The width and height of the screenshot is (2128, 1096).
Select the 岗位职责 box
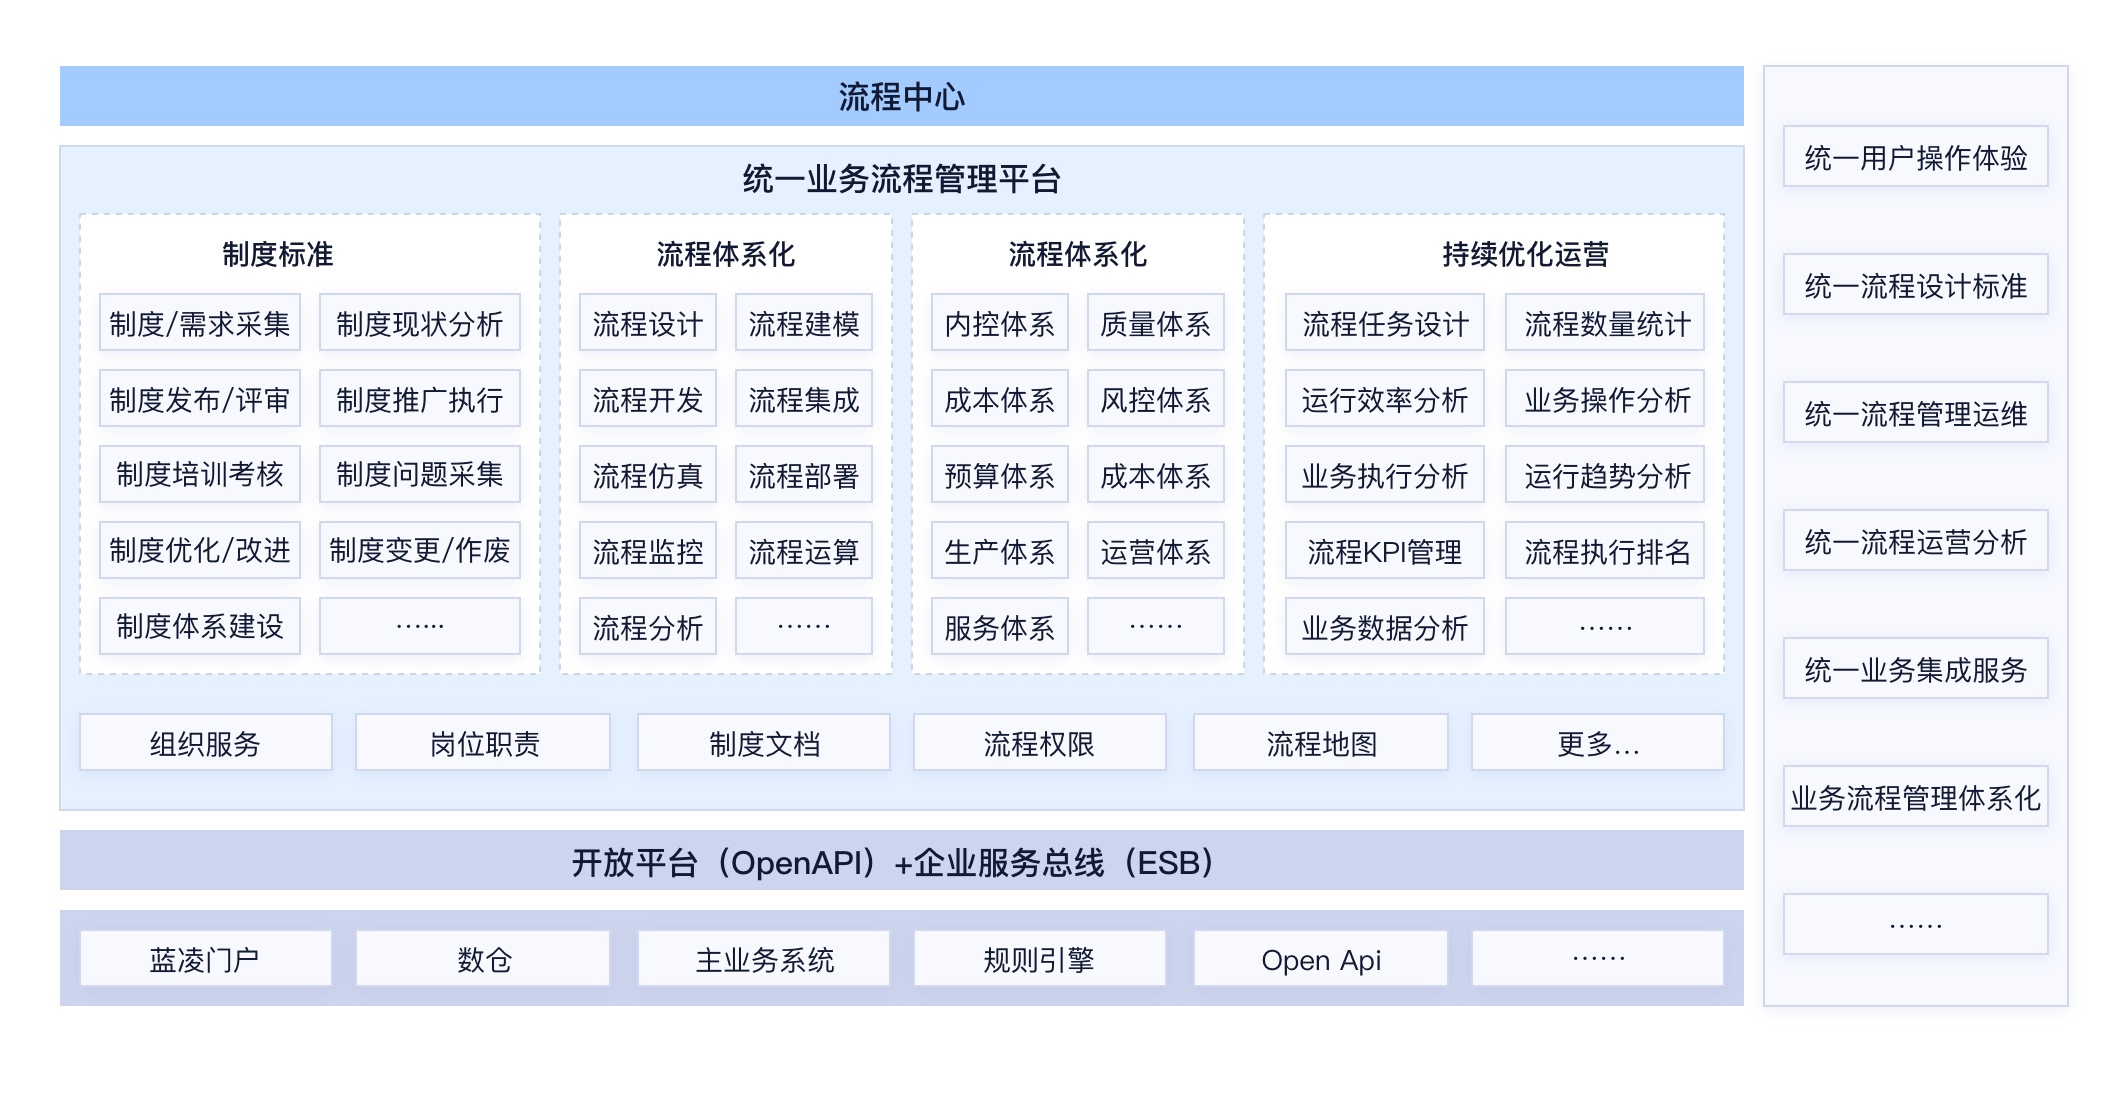483,742
